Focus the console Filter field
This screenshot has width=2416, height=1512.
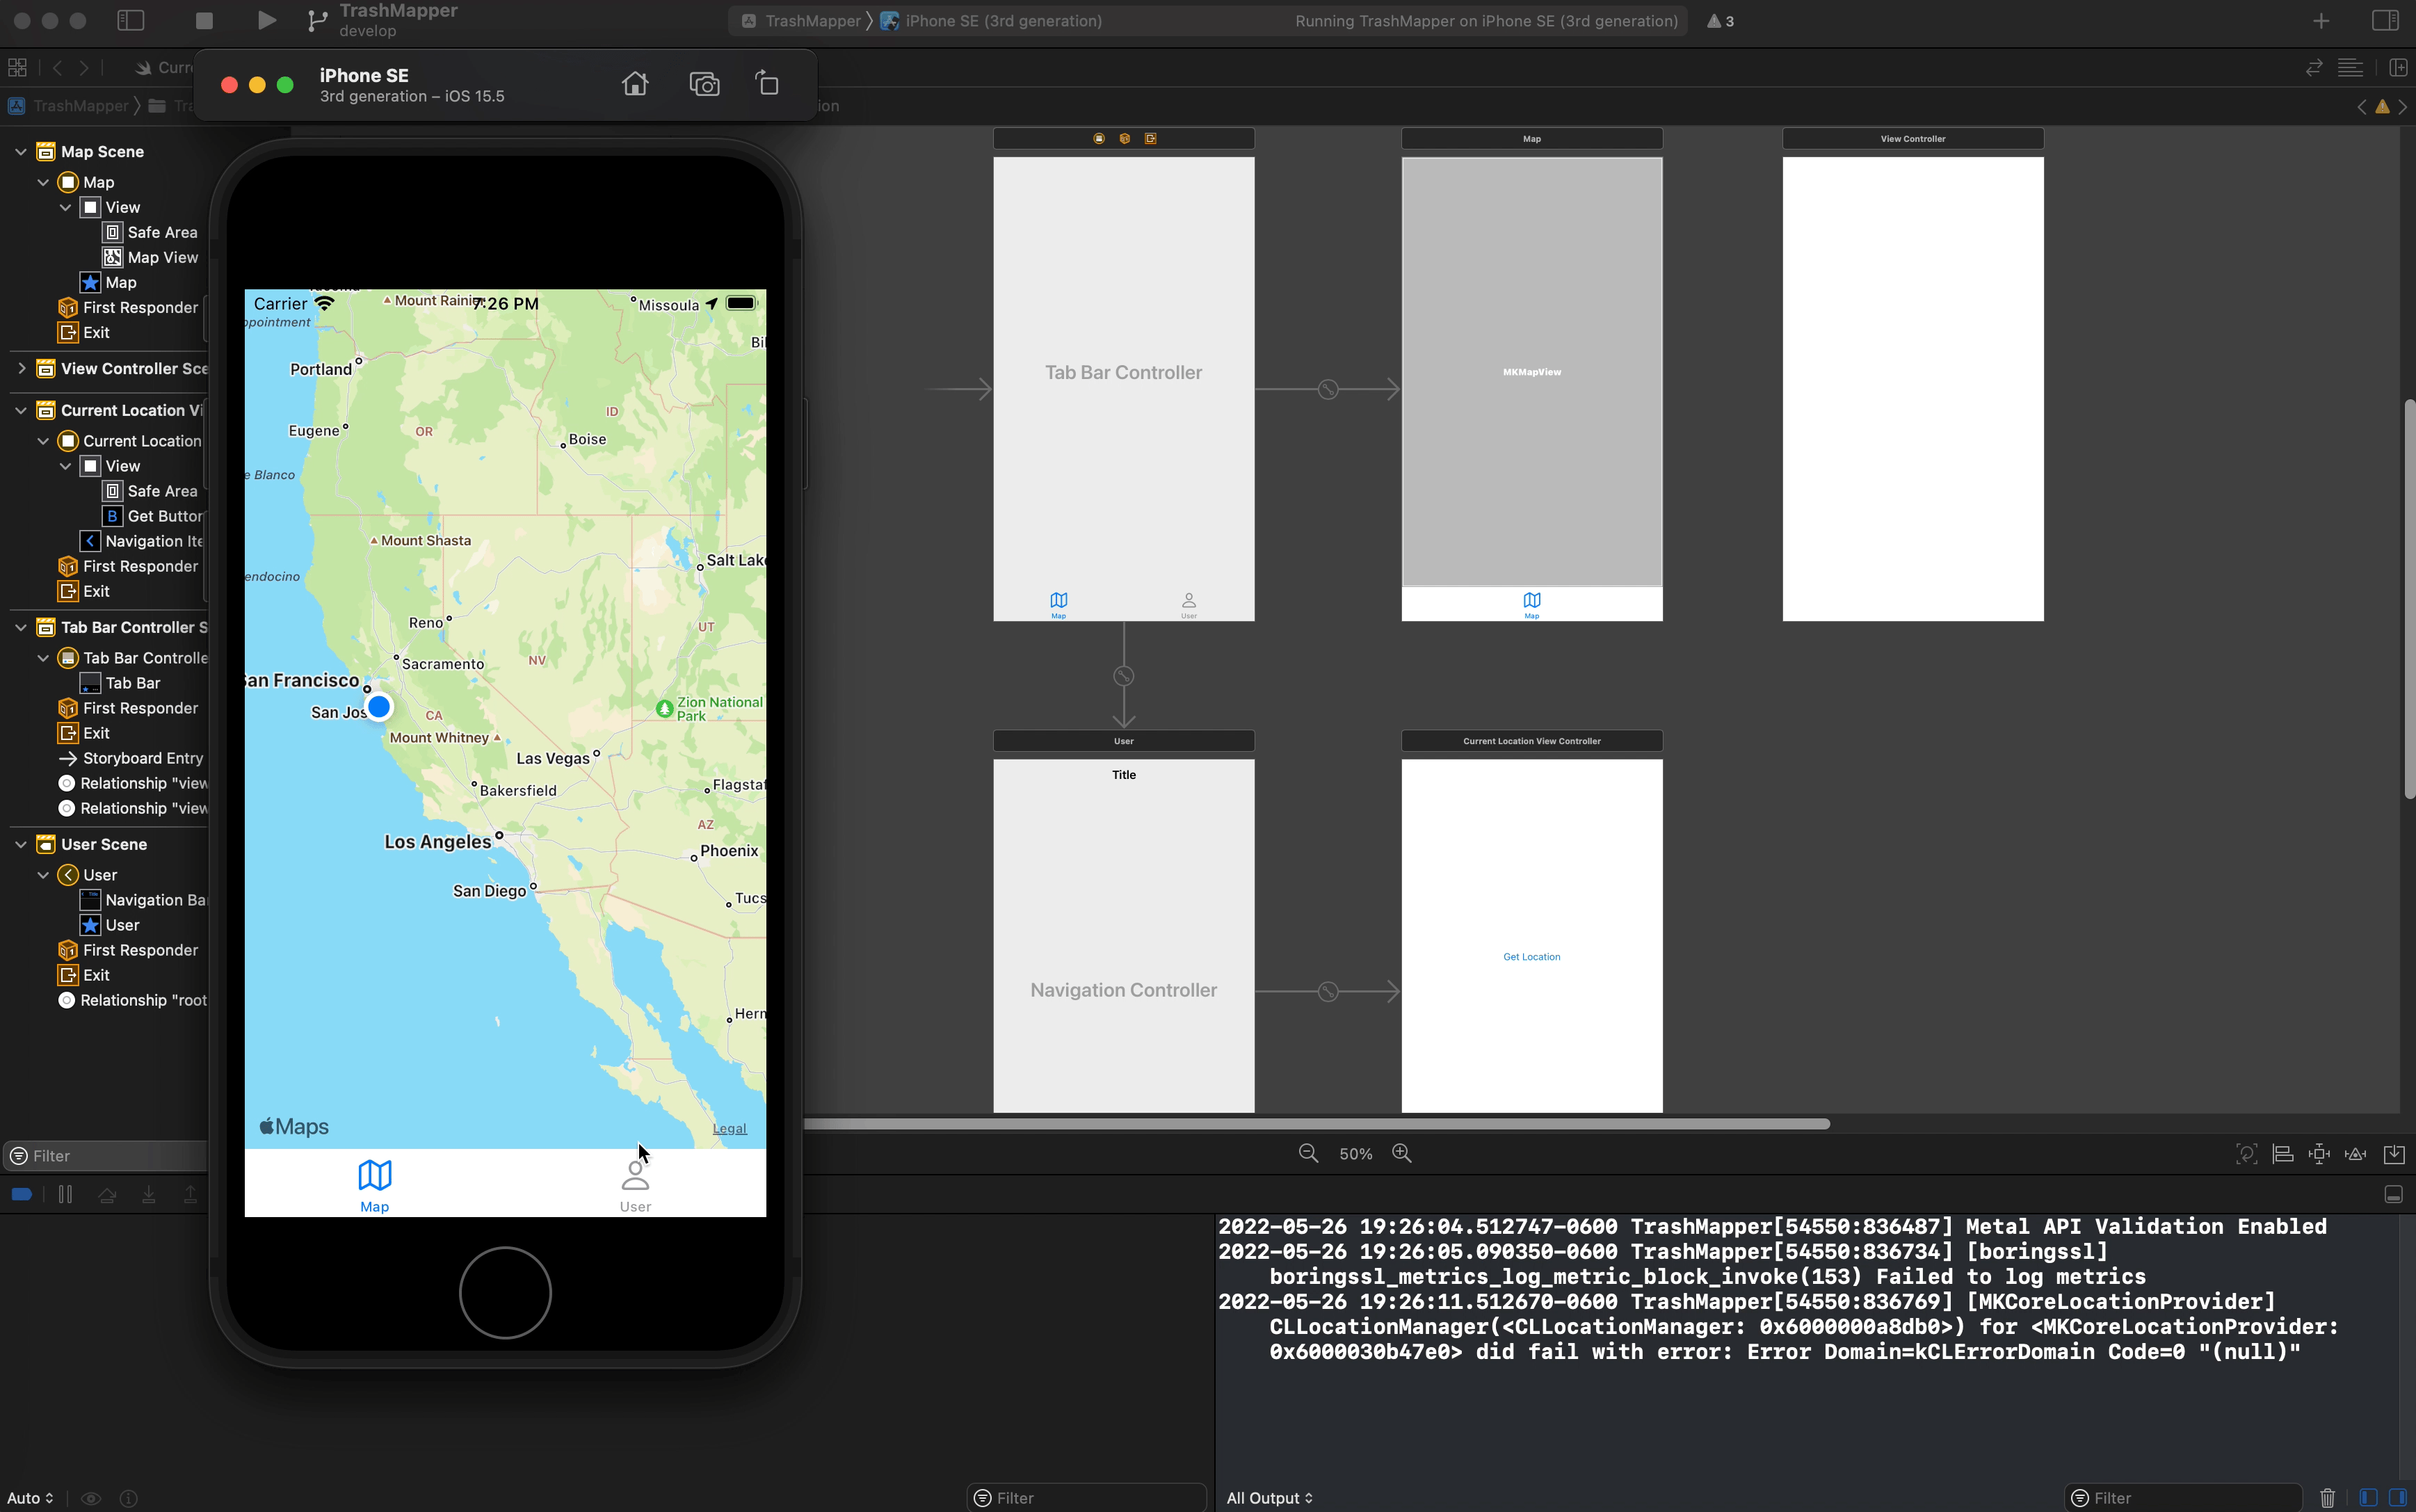[x=2183, y=1498]
